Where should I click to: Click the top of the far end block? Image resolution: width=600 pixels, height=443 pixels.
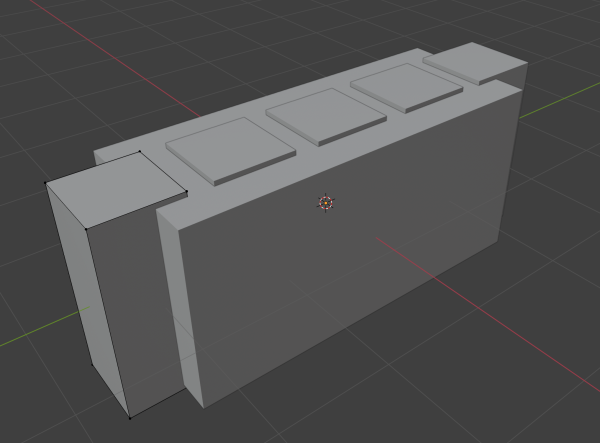coord(472,61)
